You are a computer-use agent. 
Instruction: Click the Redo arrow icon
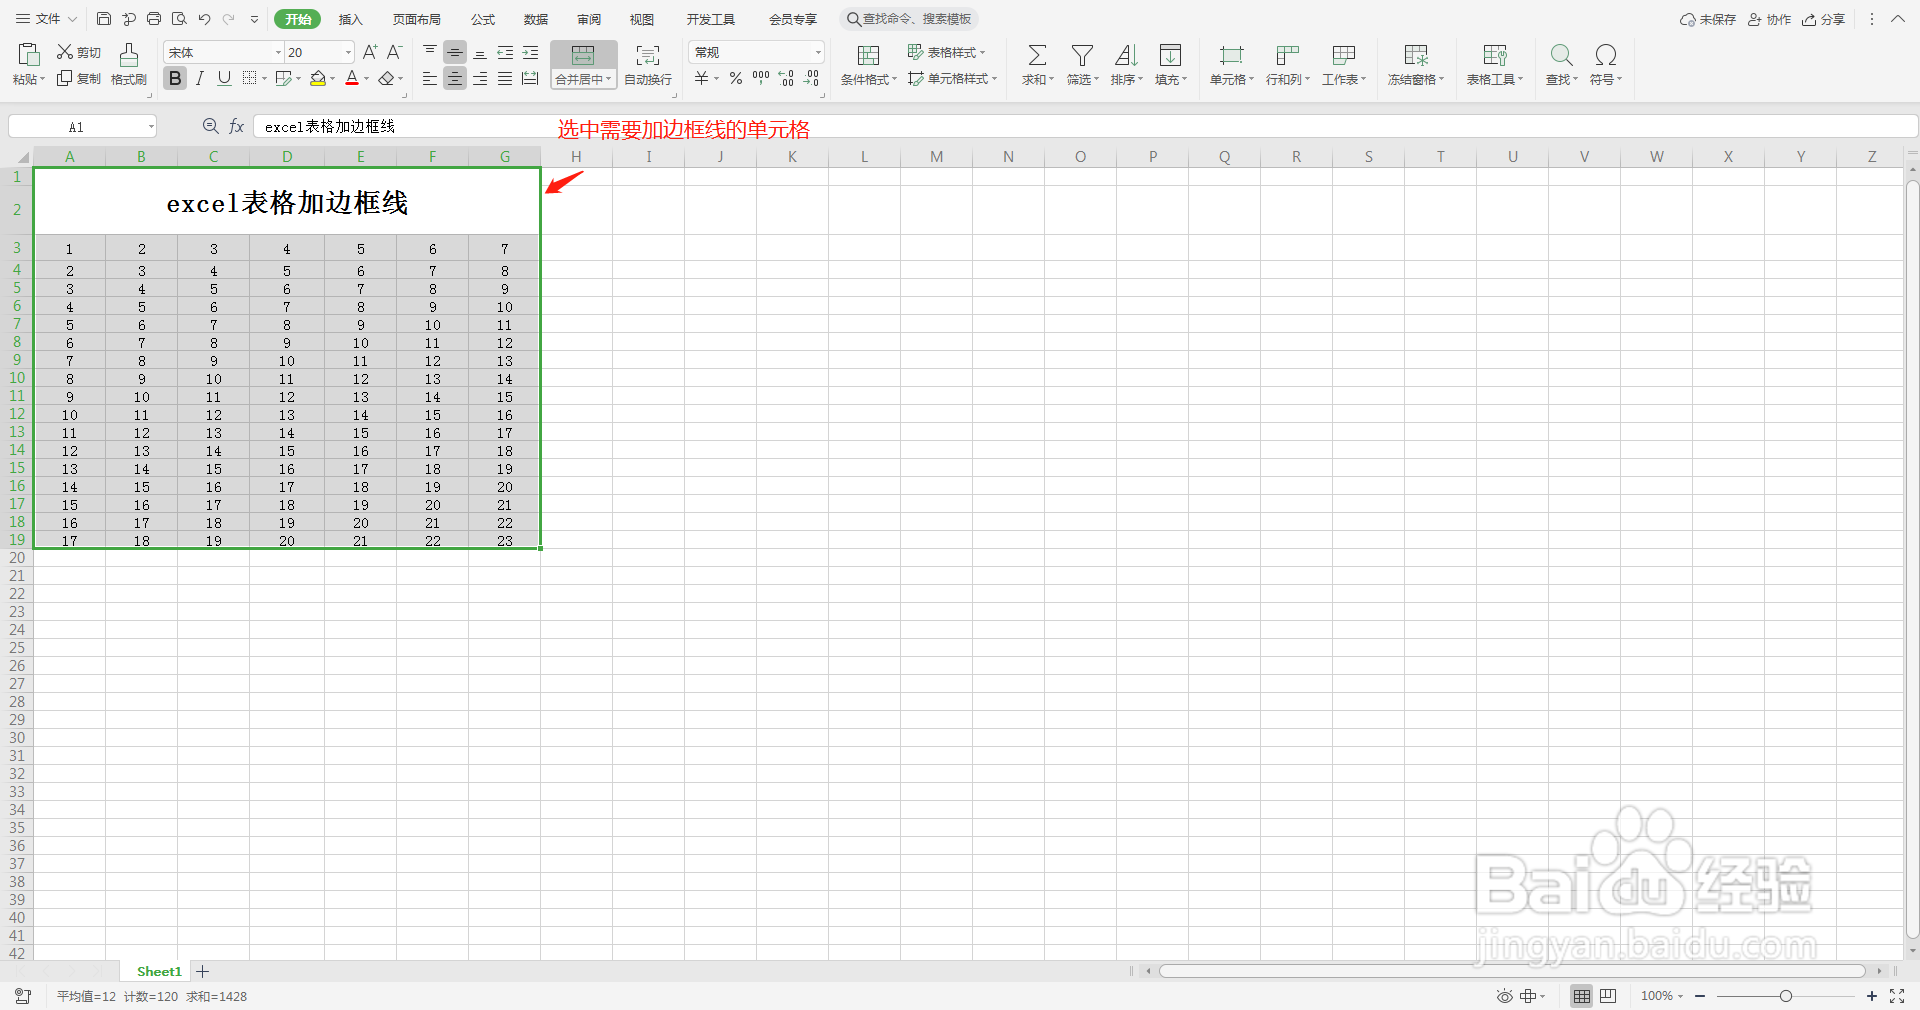coord(229,19)
